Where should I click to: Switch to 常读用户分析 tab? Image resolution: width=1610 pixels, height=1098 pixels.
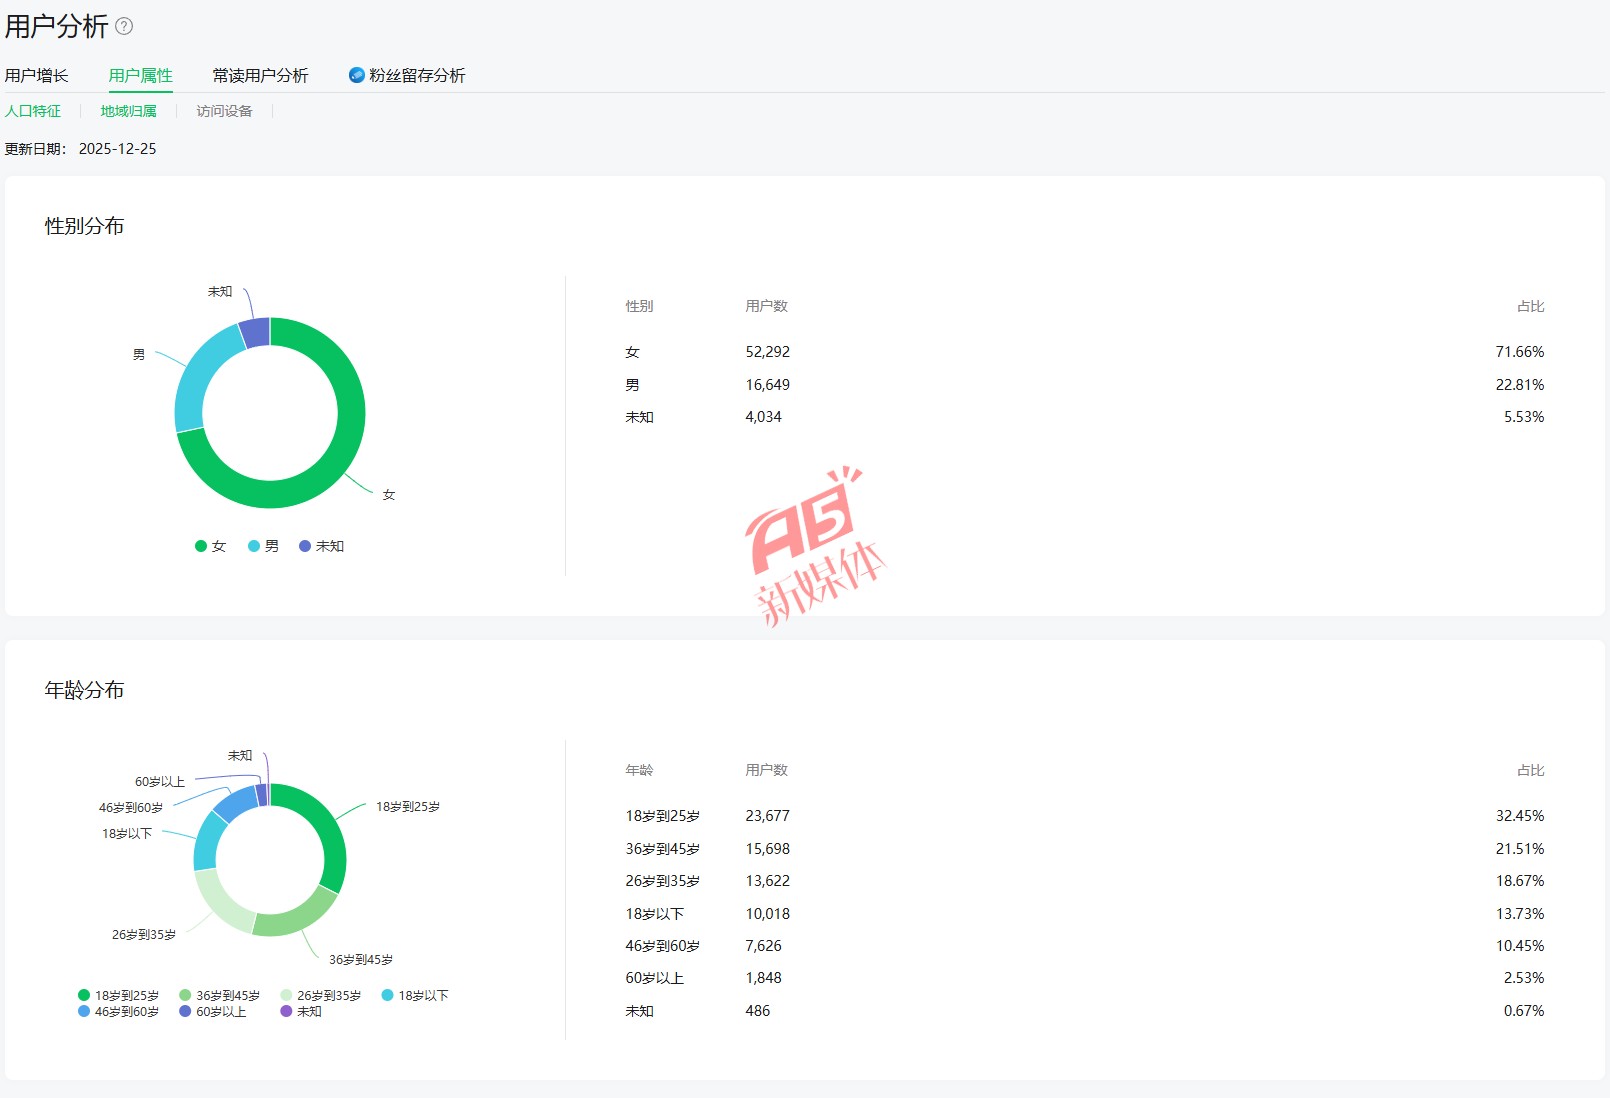[260, 76]
